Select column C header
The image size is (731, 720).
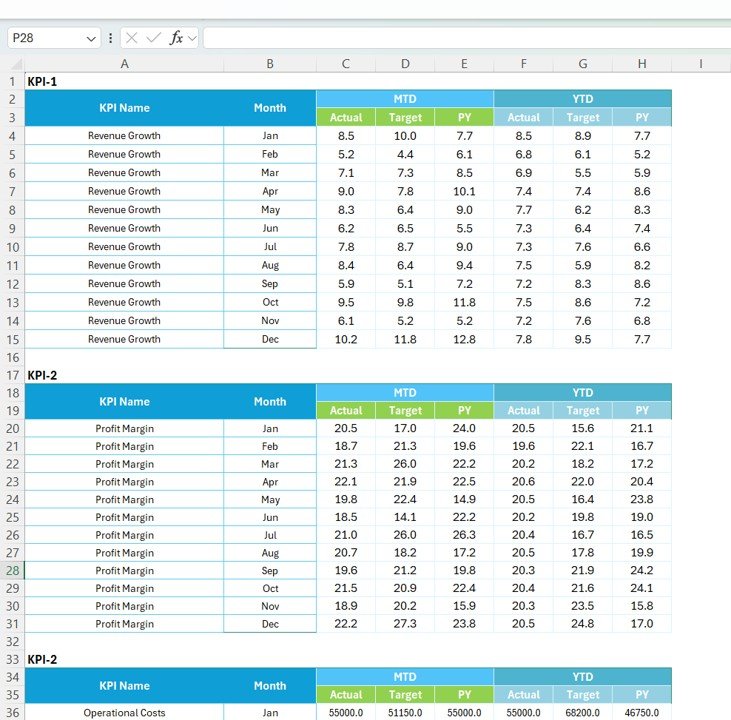[x=346, y=64]
